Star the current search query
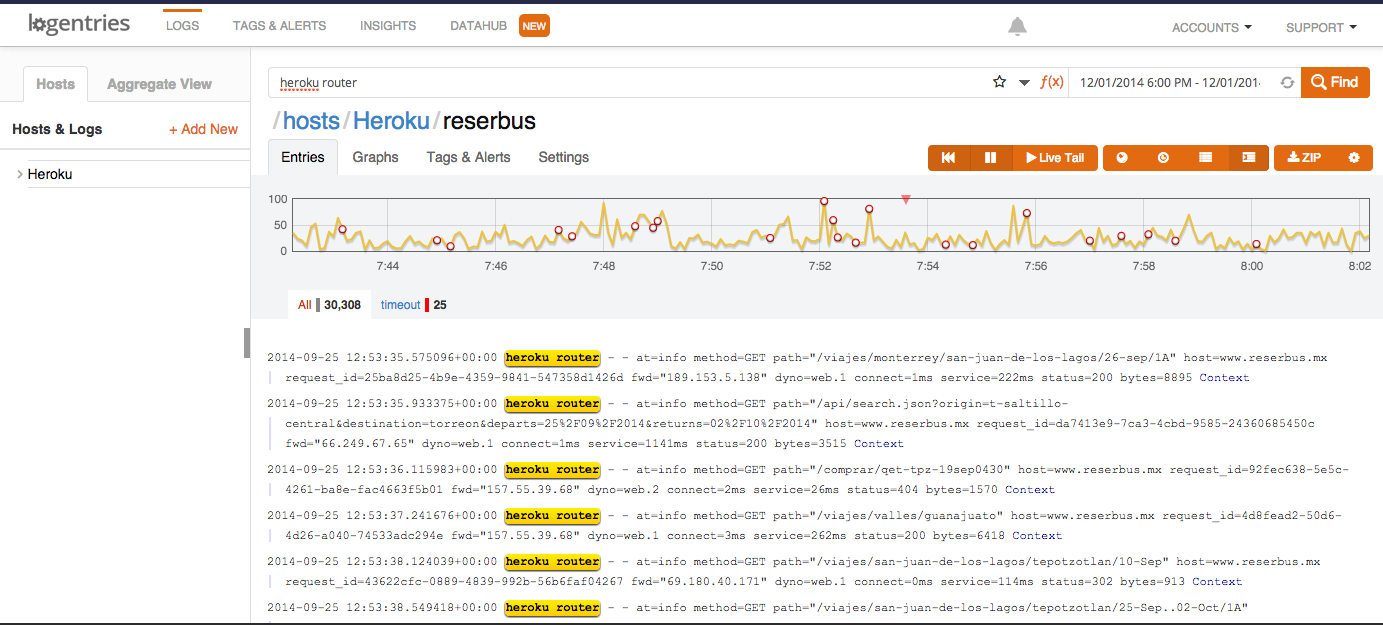1383x625 pixels. [999, 82]
